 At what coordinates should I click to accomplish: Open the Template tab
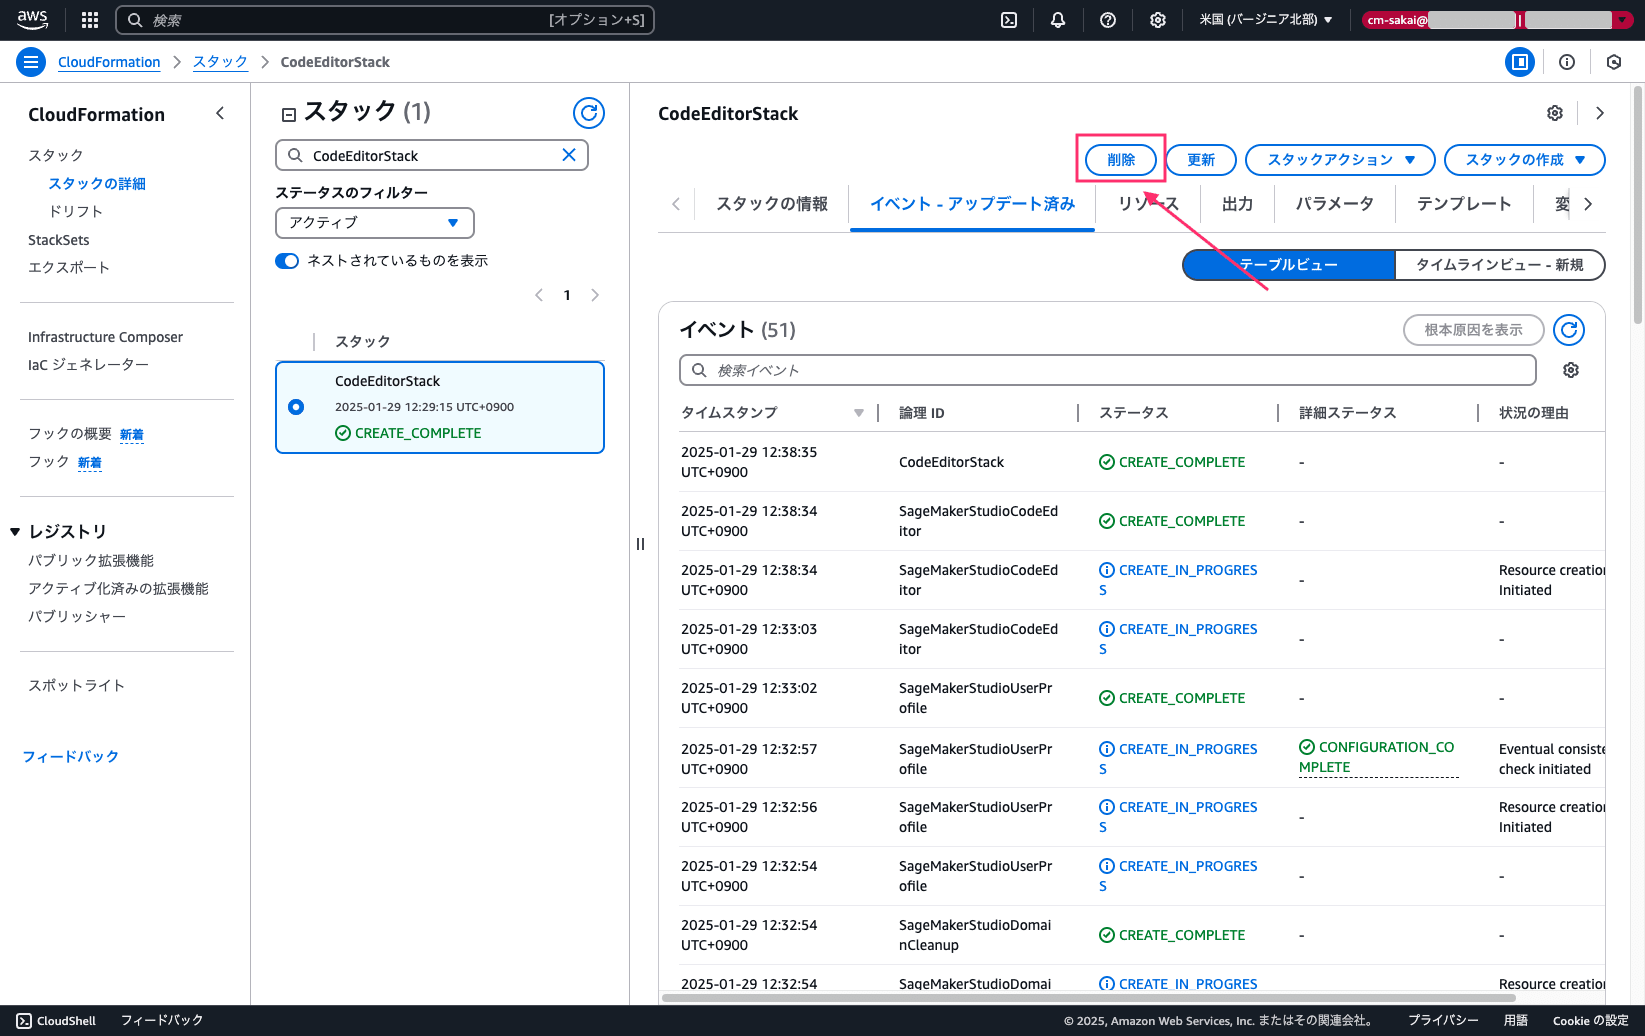point(1464,204)
